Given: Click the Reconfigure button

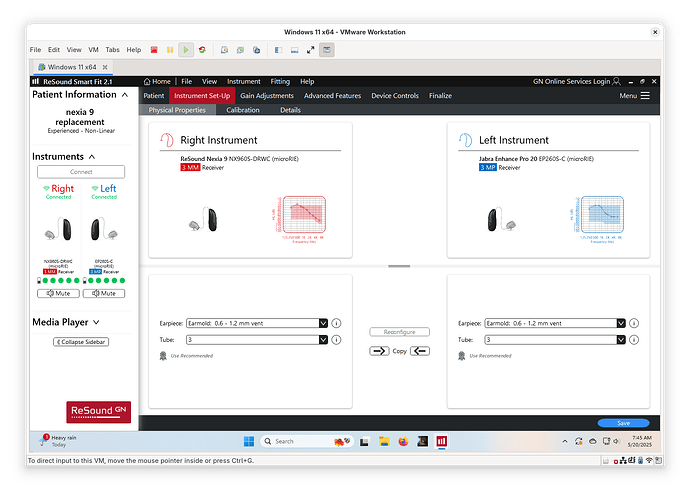Looking at the screenshot, I should (400, 332).
